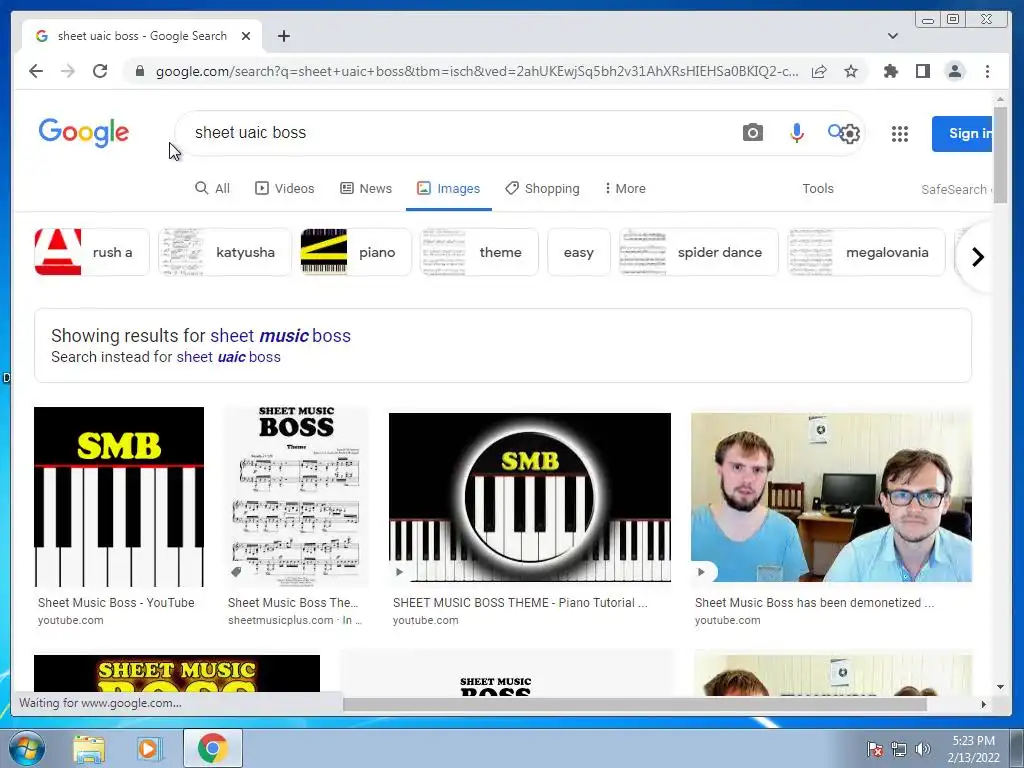
Task: Click the horizontal scrollbar thumb
Action: click(x=635, y=704)
